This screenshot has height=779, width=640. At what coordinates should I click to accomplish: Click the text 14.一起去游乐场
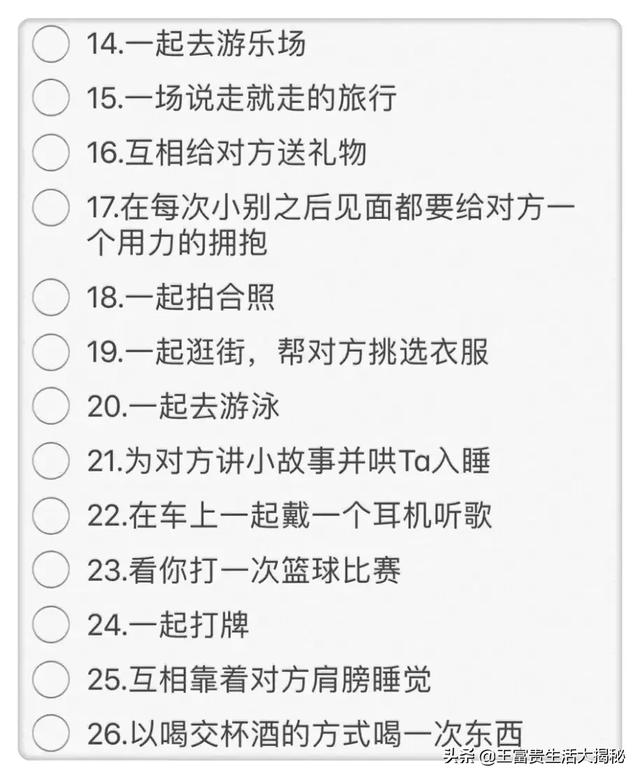click(196, 44)
